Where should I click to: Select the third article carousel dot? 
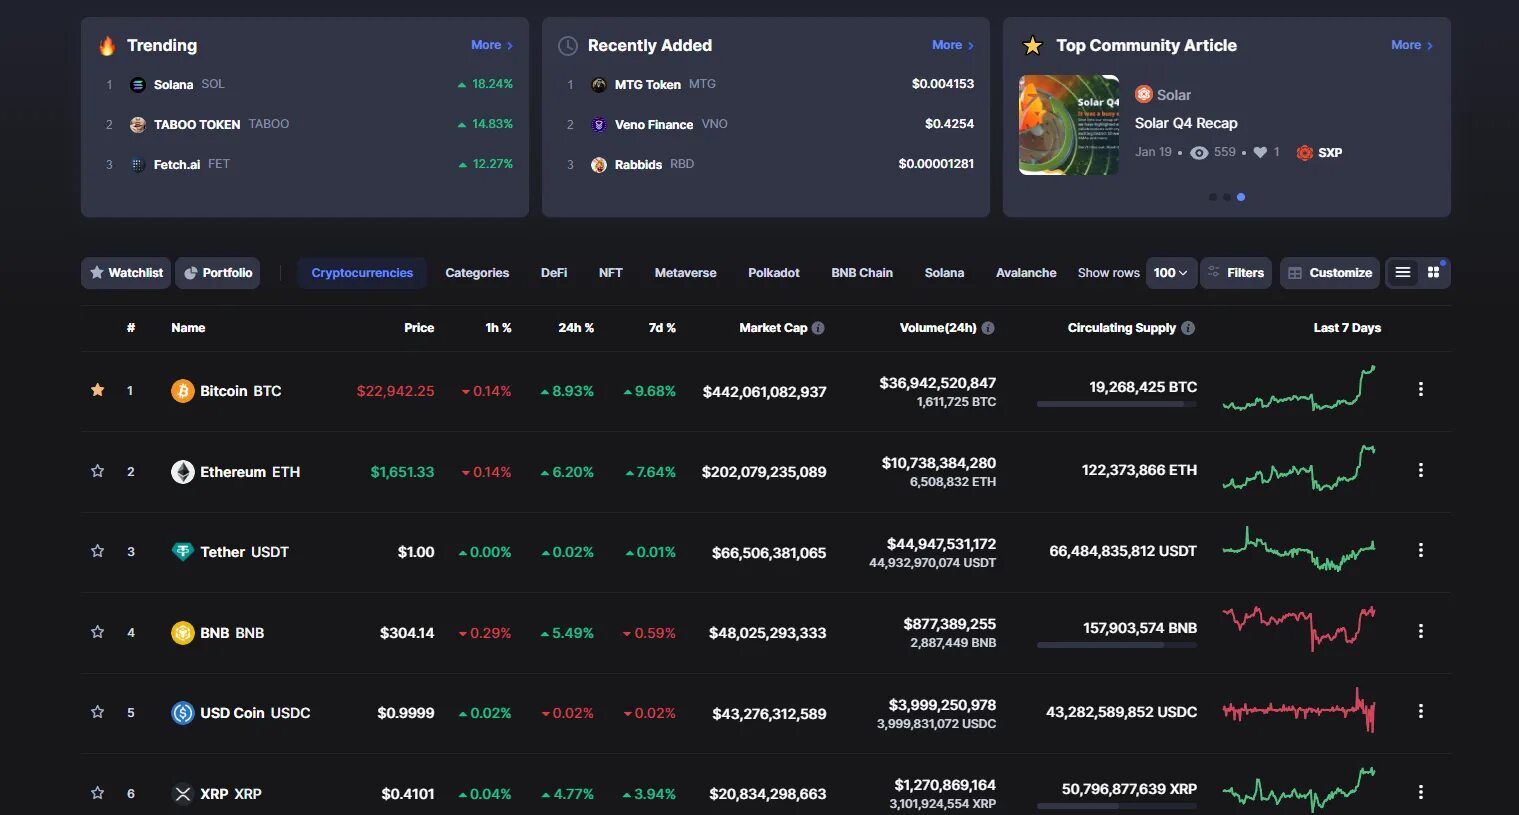(x=1241, y=197)
